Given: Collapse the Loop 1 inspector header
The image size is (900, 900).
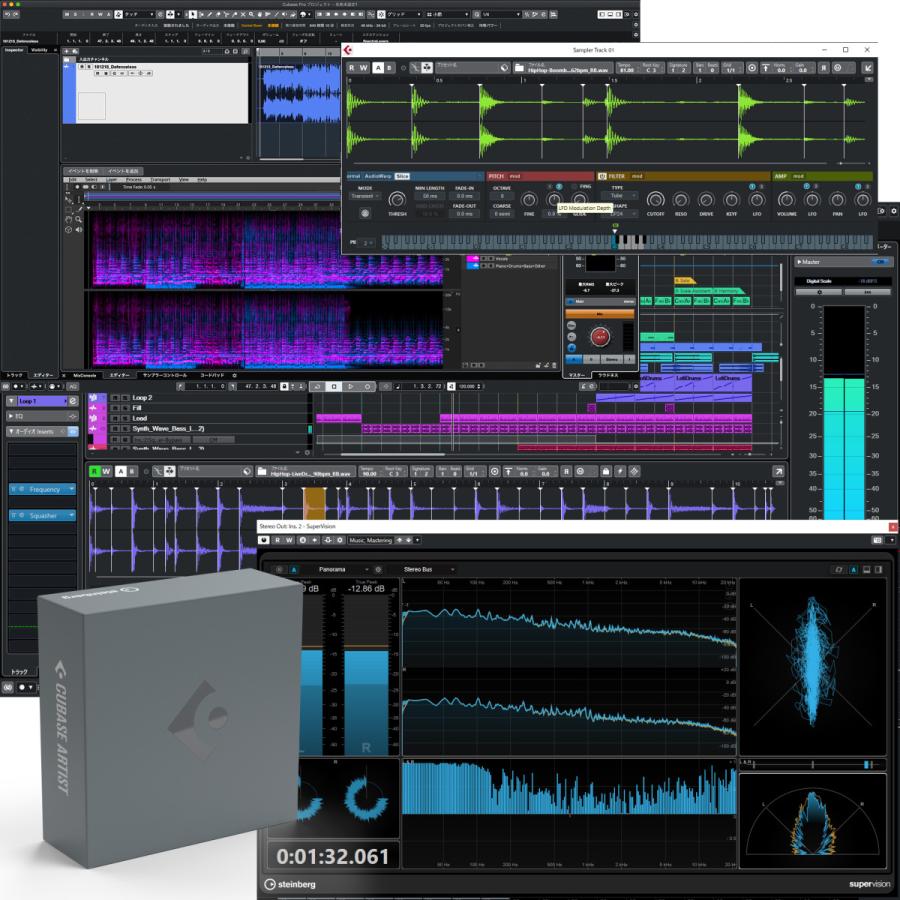Looking at the screenshot, I should [x=11, y=401].
